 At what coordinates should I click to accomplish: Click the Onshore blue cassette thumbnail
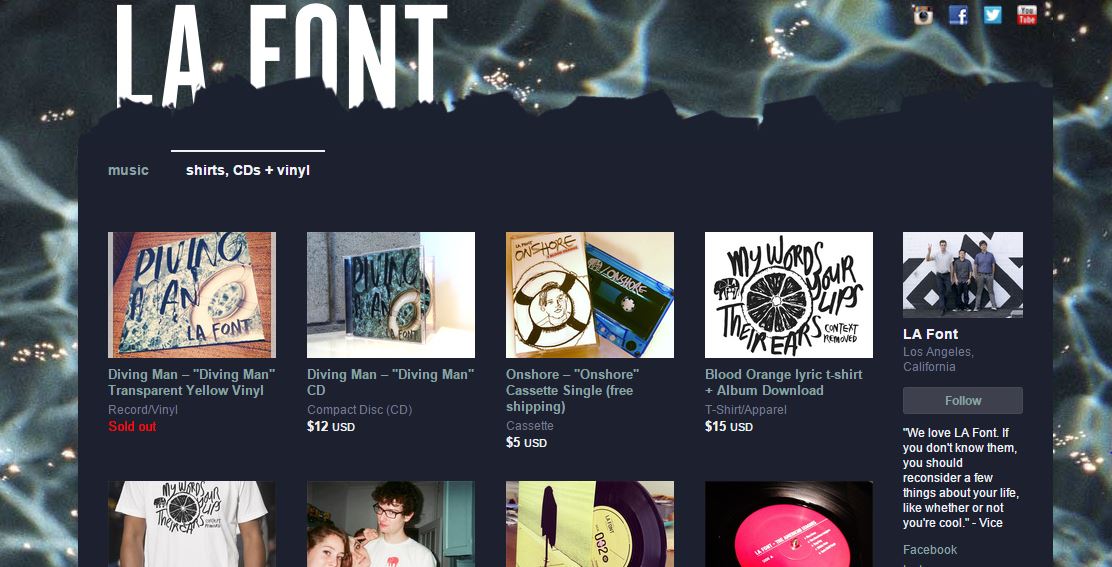click(590, 295)
